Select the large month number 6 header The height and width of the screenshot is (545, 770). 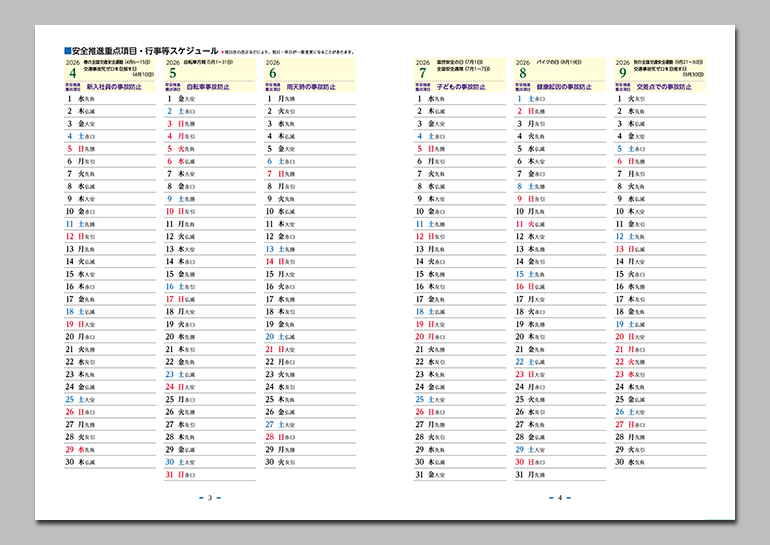[273, 73]
